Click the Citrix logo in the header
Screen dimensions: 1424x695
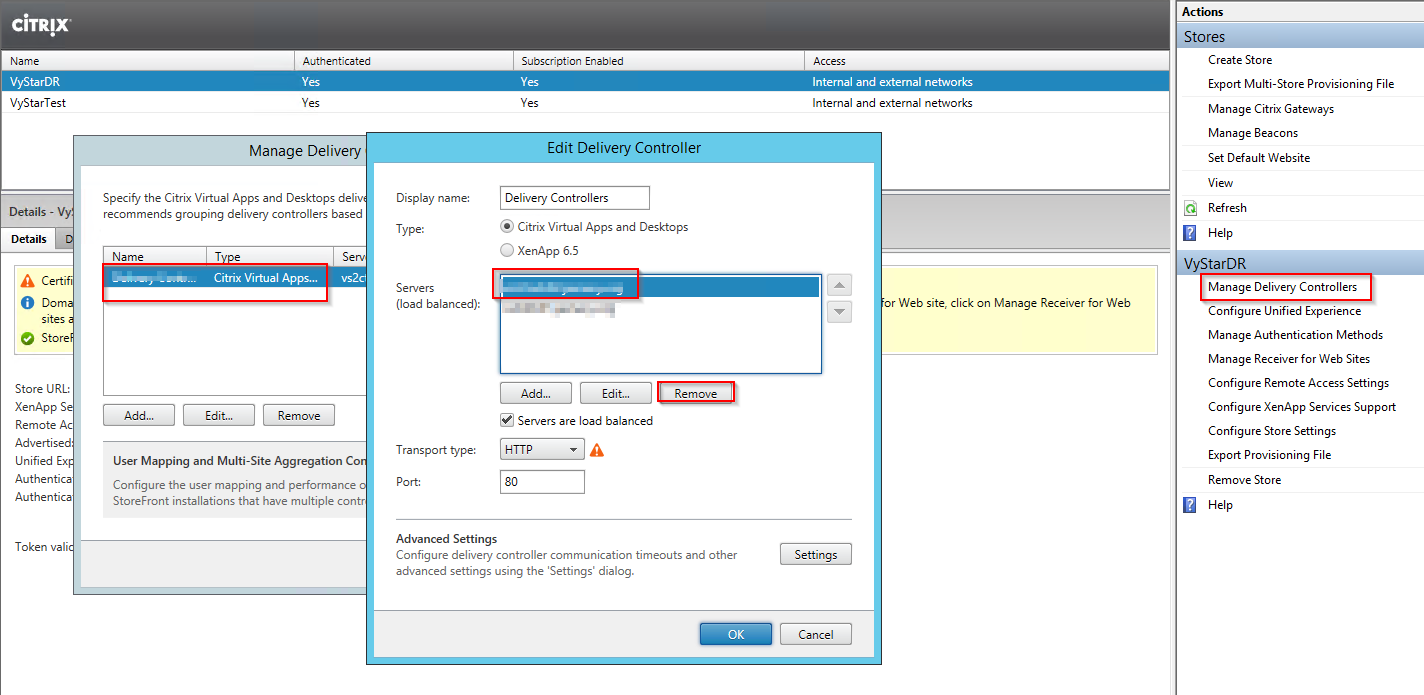[x=41, y=24]
